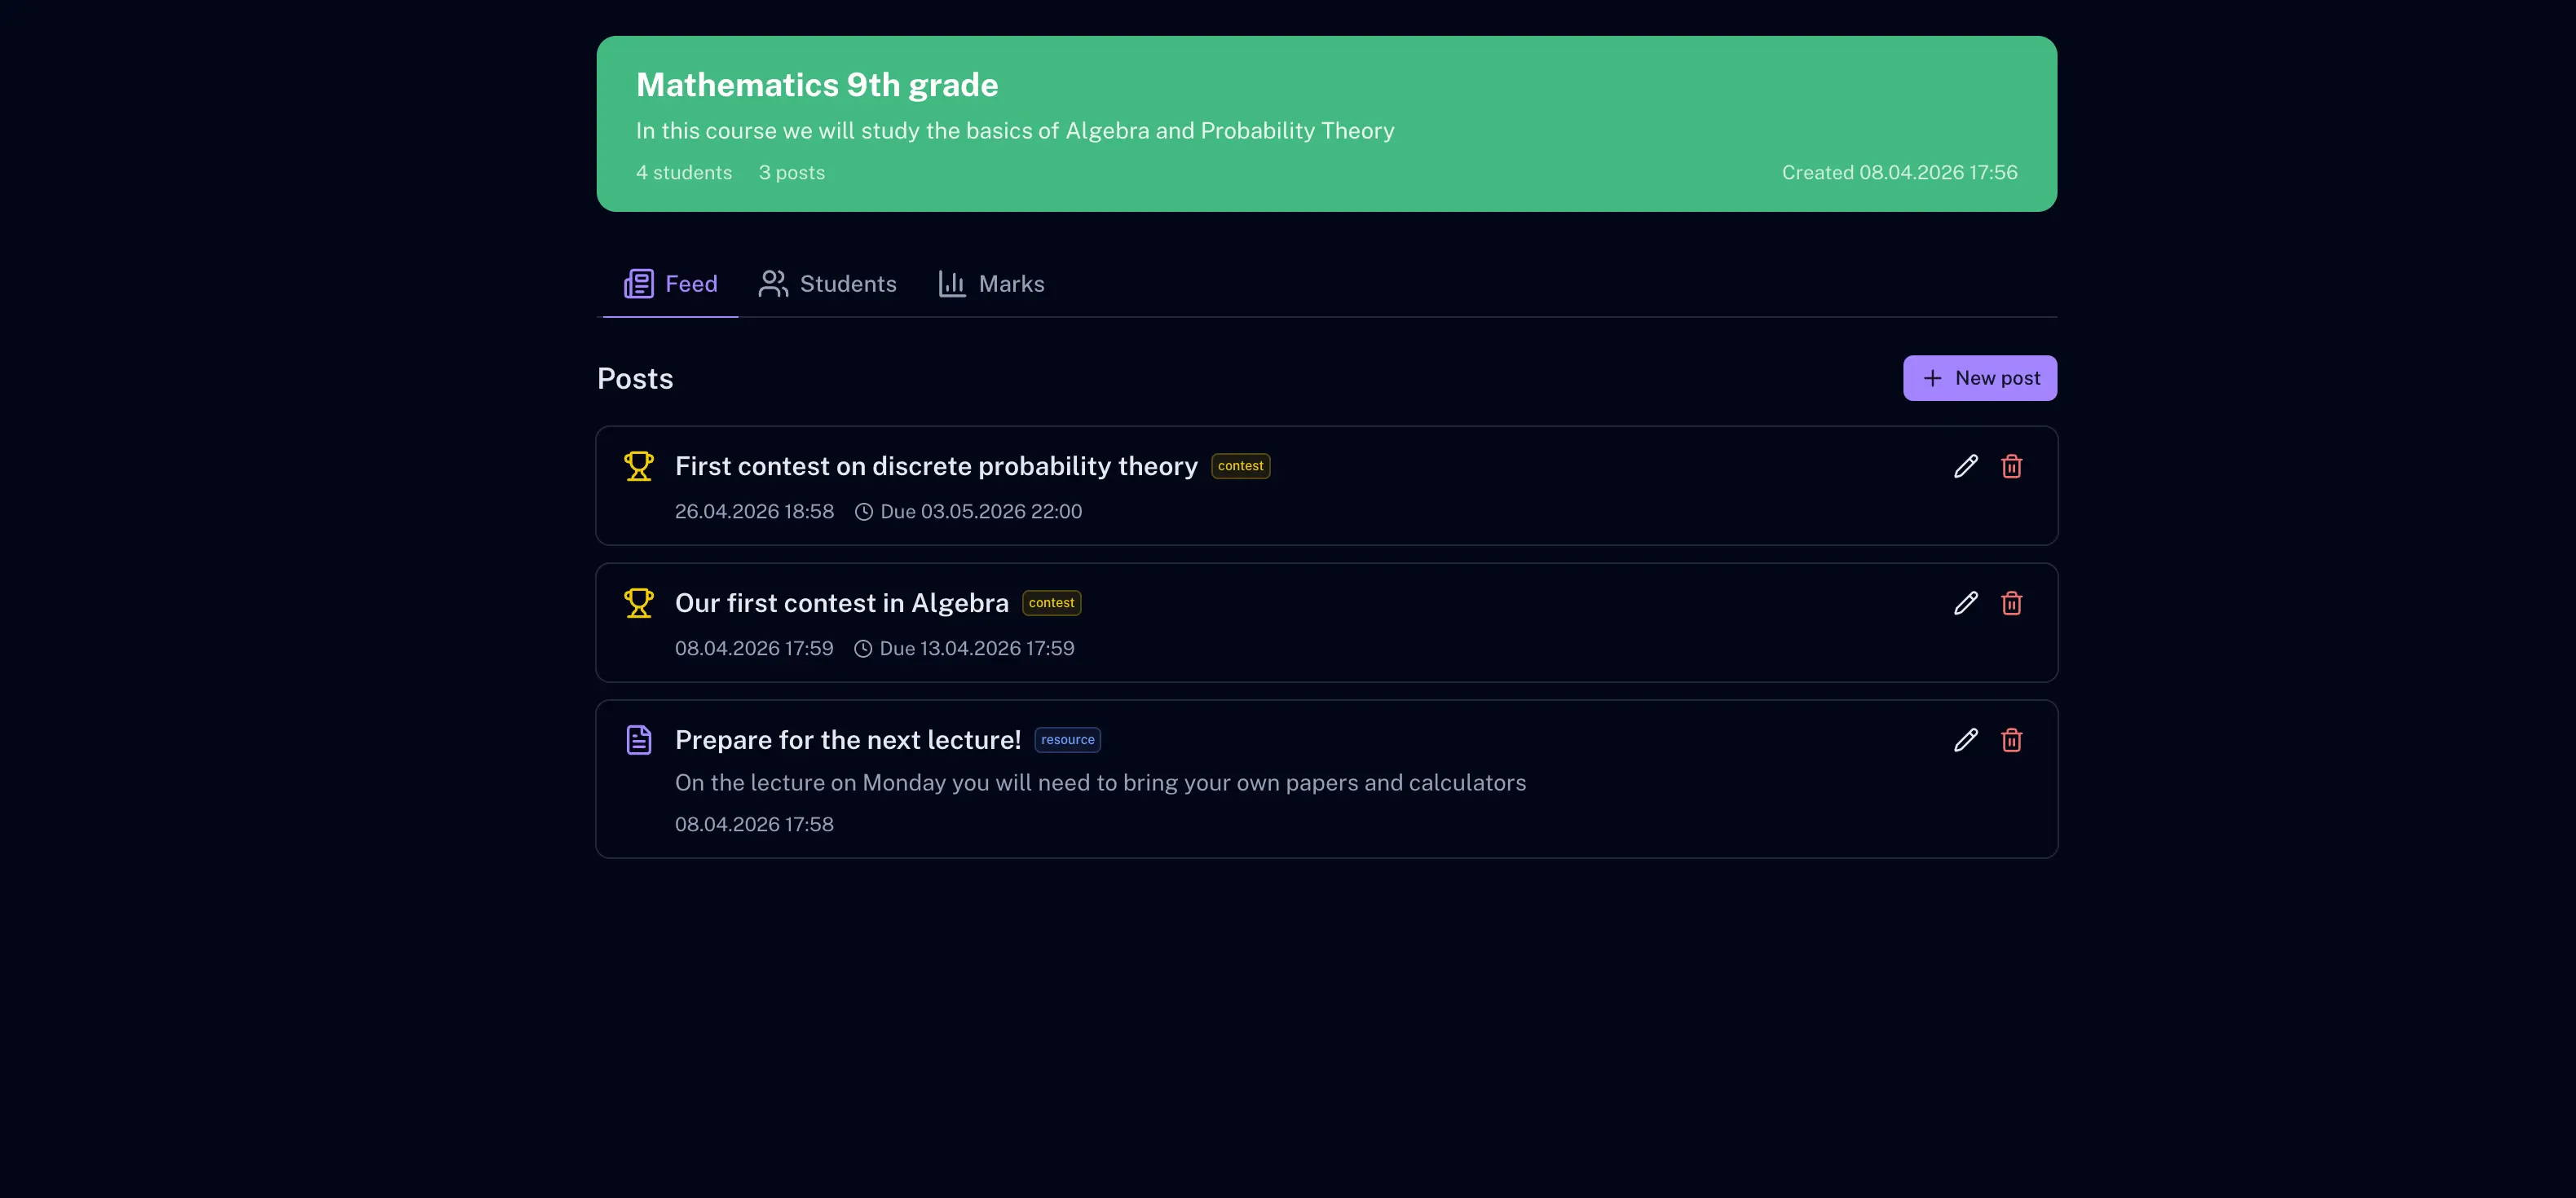This screenshot has height=1198, width=2576.
Task: Edit the discrete probability theory contest post
Action: pos(1965,466)
